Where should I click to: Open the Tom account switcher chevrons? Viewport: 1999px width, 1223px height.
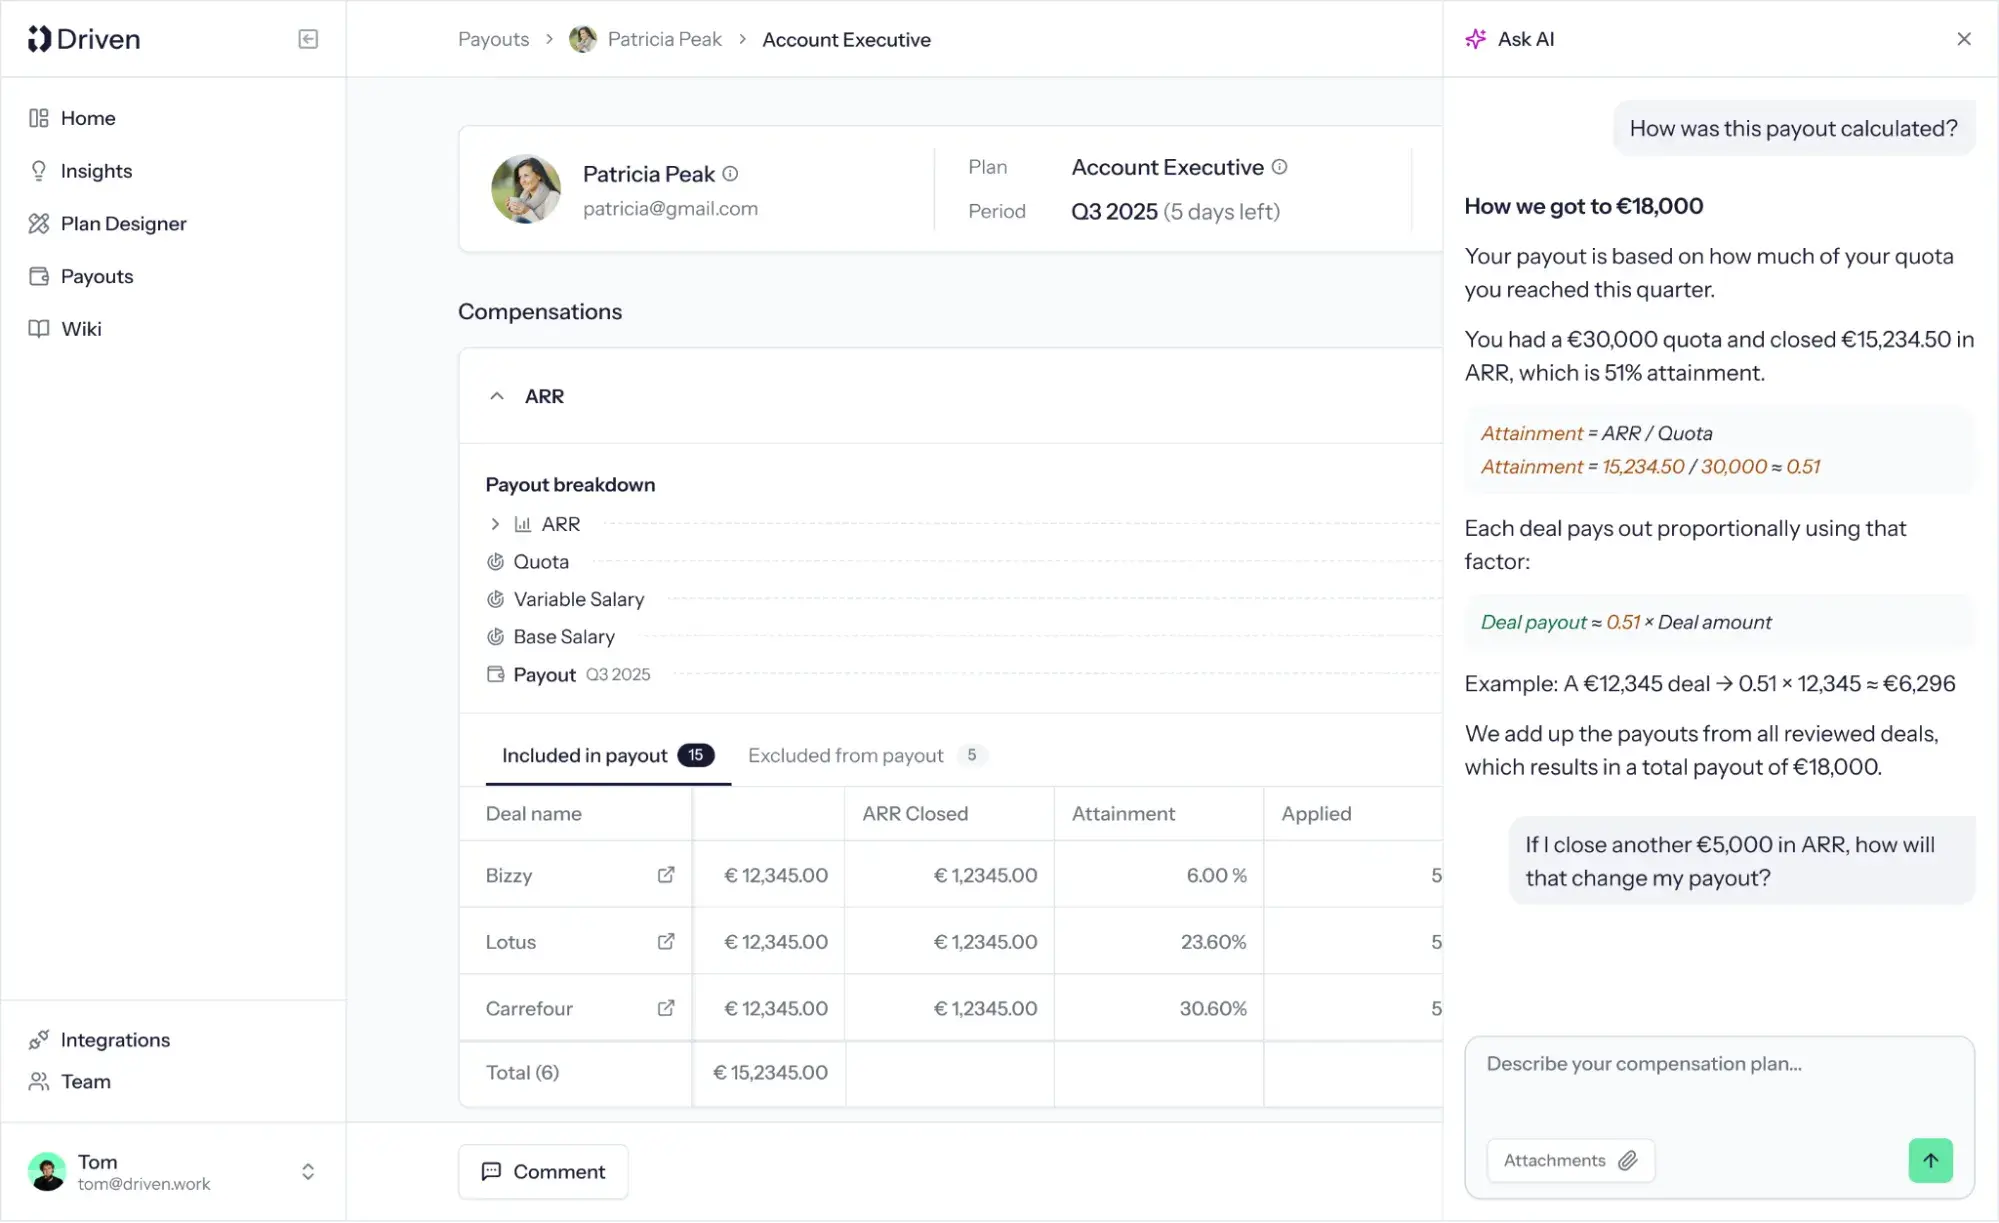coord(308,1172)
